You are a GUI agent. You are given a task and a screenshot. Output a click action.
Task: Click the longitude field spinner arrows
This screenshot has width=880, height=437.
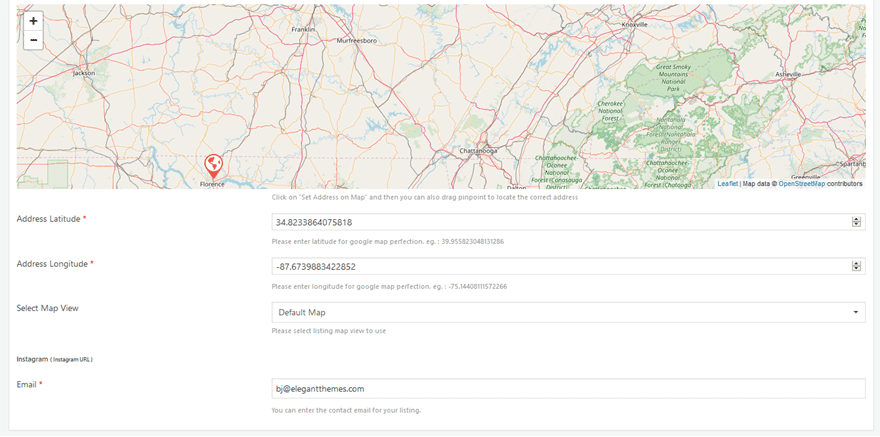pos(856,266)
